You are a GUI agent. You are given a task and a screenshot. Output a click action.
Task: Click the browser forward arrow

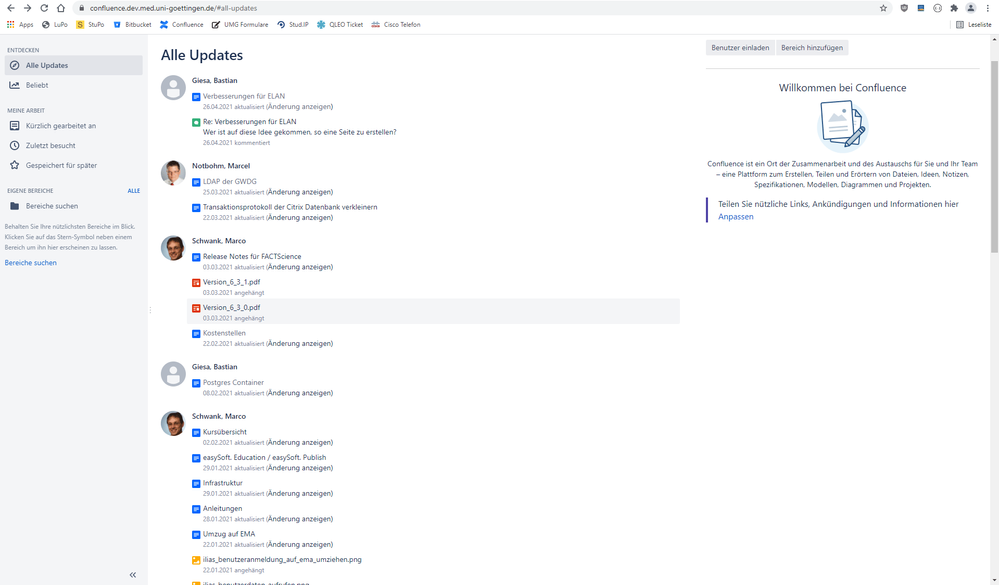27,8
